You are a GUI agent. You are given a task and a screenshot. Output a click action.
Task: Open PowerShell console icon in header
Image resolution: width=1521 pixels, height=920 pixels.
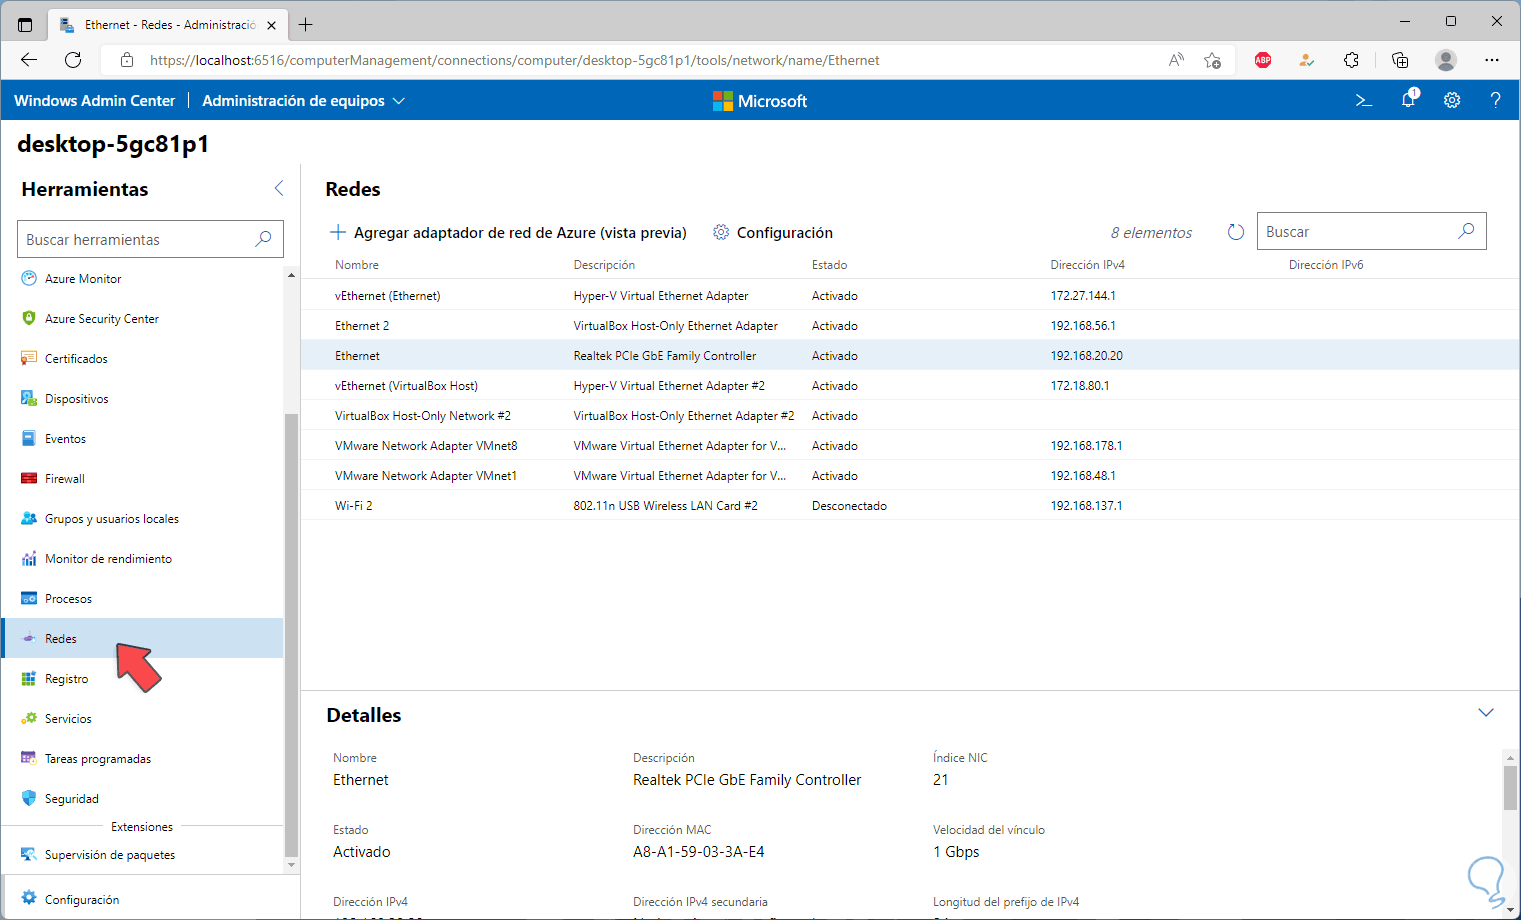click(x=1363, y=100)
